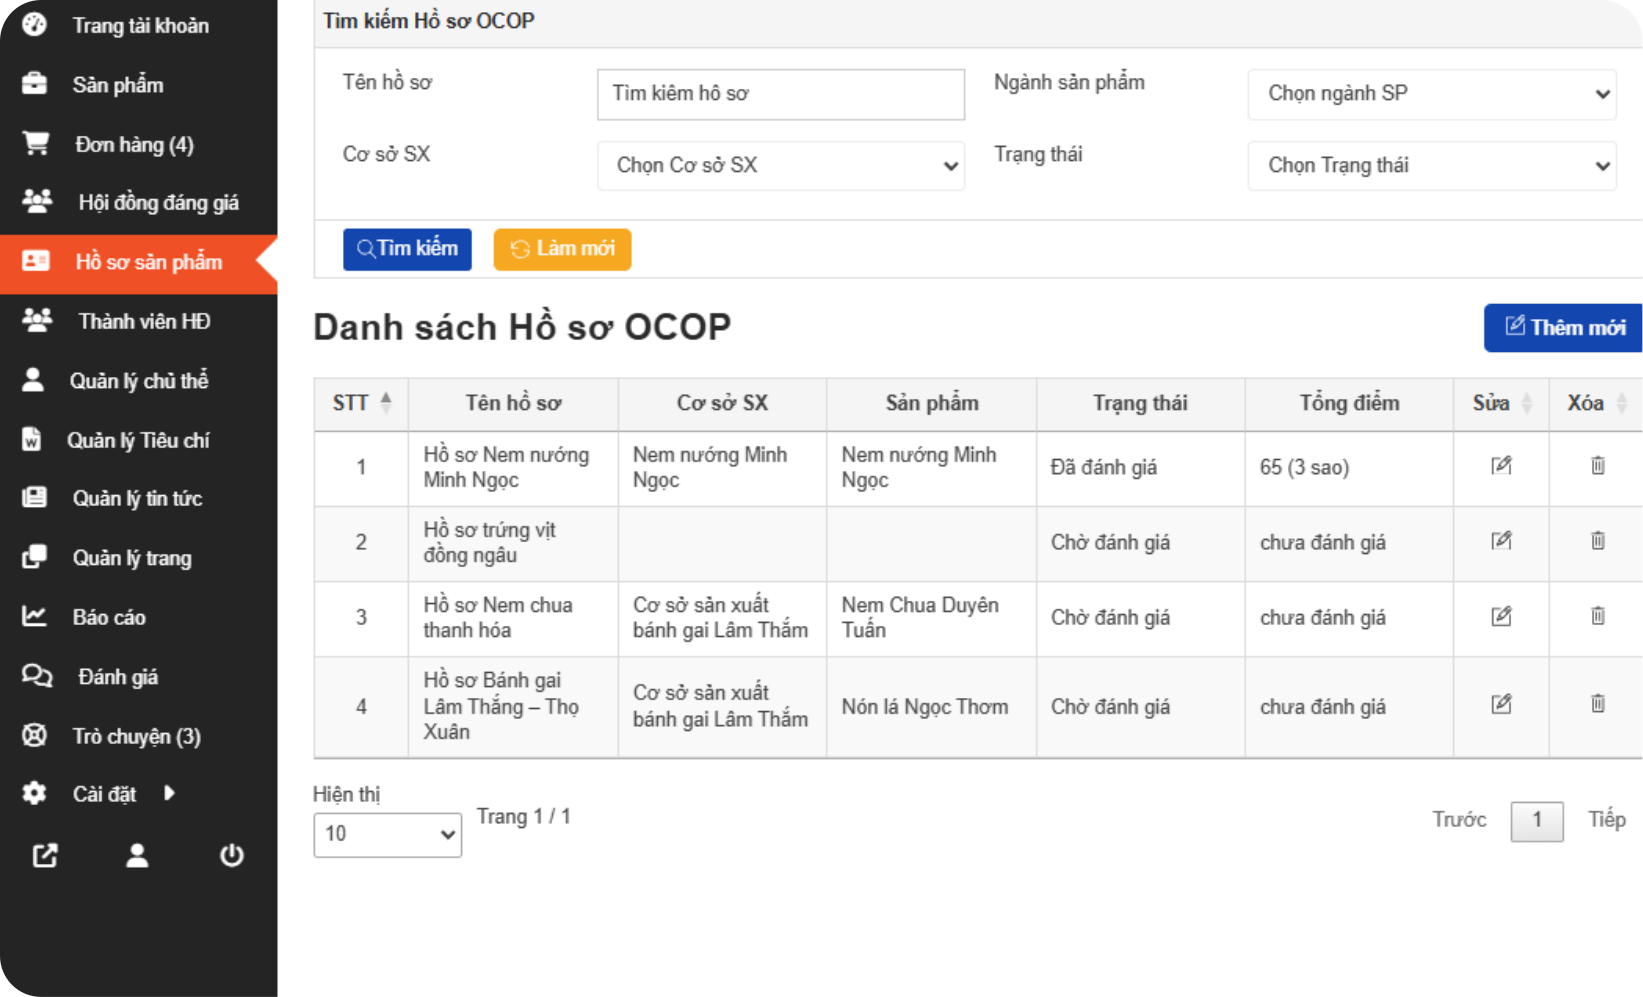The width and height of the screenshot is (1643, 997).
Task: Click the Thêm mới button
Action: [x=1563, y=327]
